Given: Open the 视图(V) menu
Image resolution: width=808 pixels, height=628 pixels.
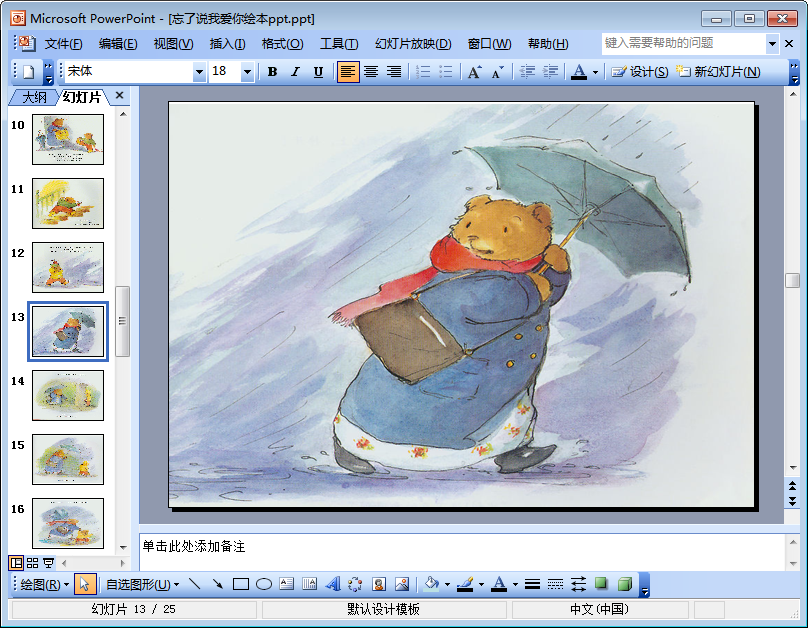Looking at the screenshot, I should pyautogui.click(x=174, y=44).
